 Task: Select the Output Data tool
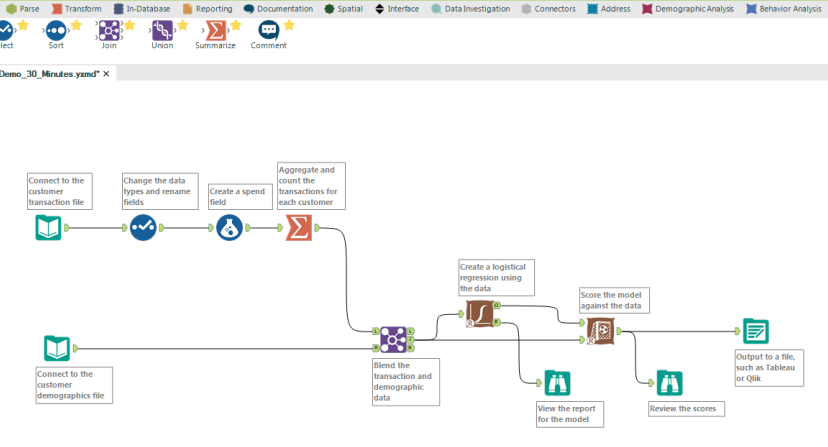coord(756,331)
